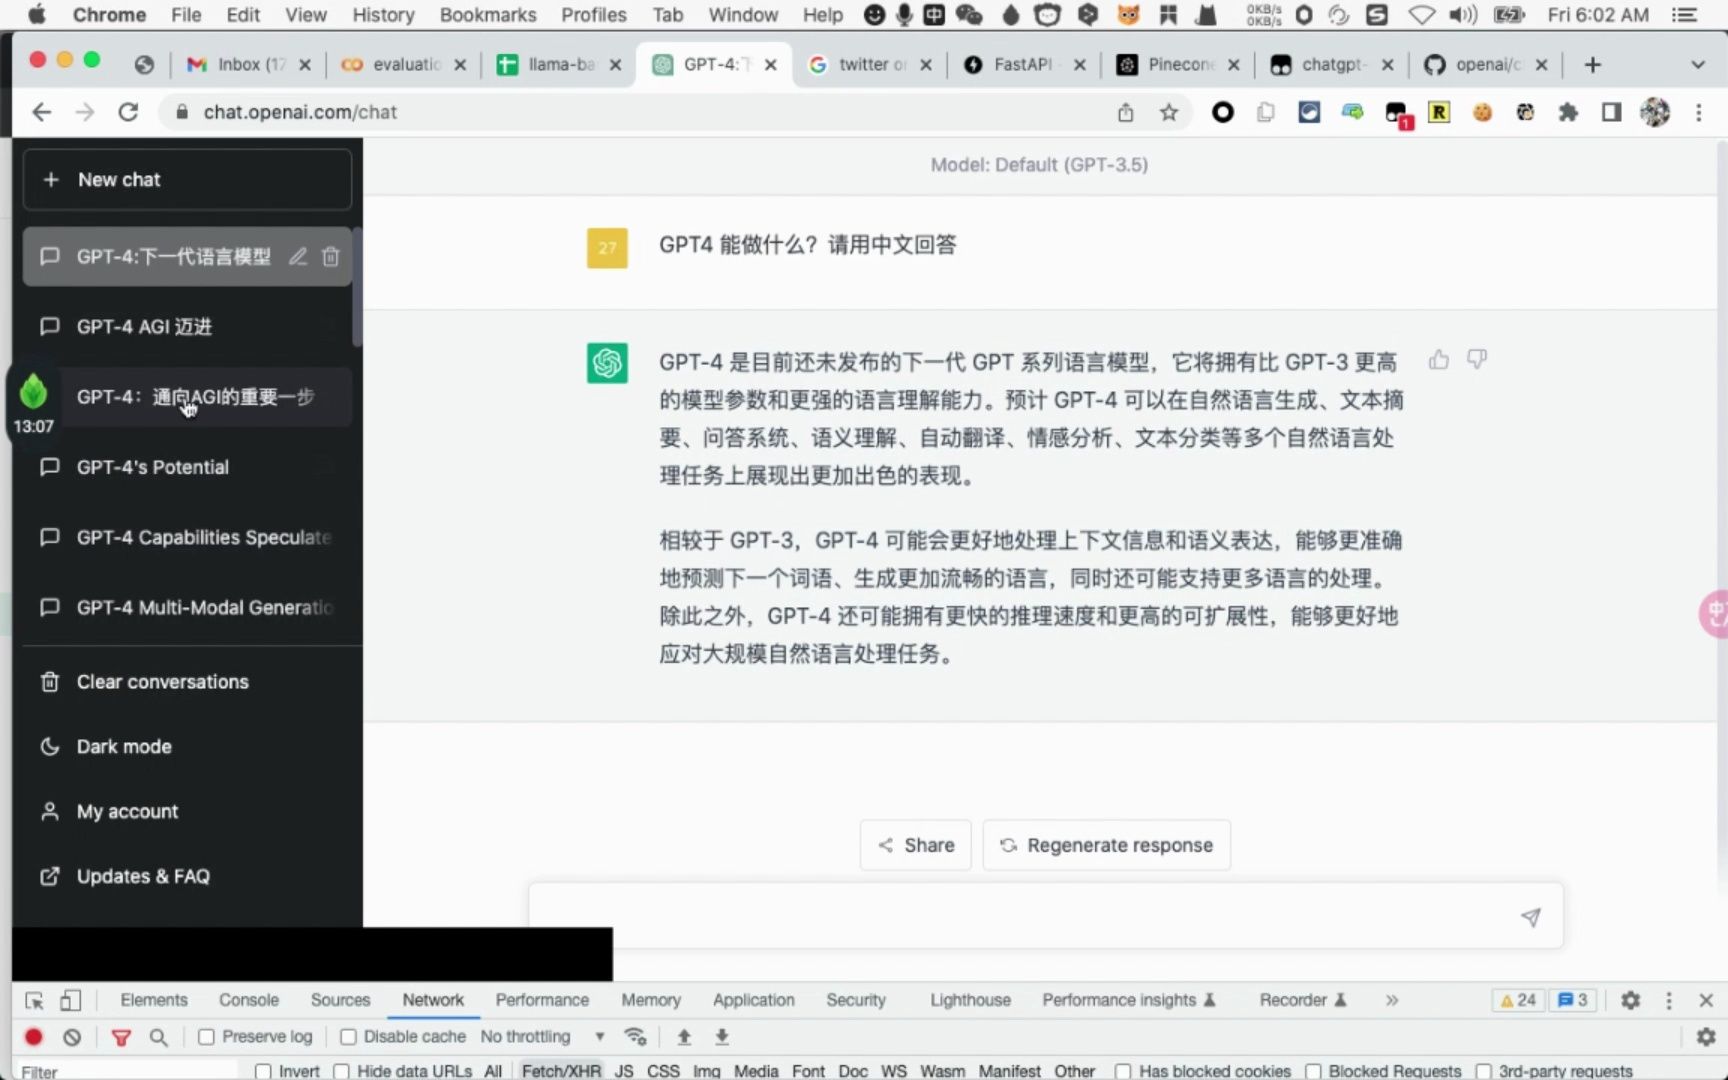
Task: Open the History menu in menu bar
Action: pos(383,15)
